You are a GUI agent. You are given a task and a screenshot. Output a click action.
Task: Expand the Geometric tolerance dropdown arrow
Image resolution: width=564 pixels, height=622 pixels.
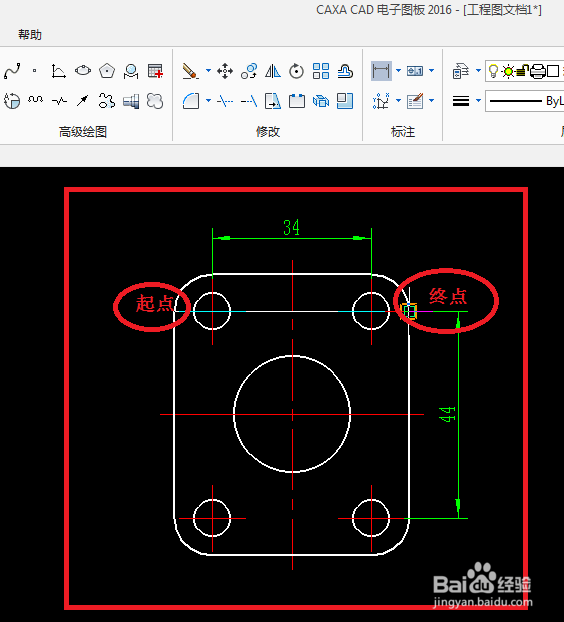point(432,71)
